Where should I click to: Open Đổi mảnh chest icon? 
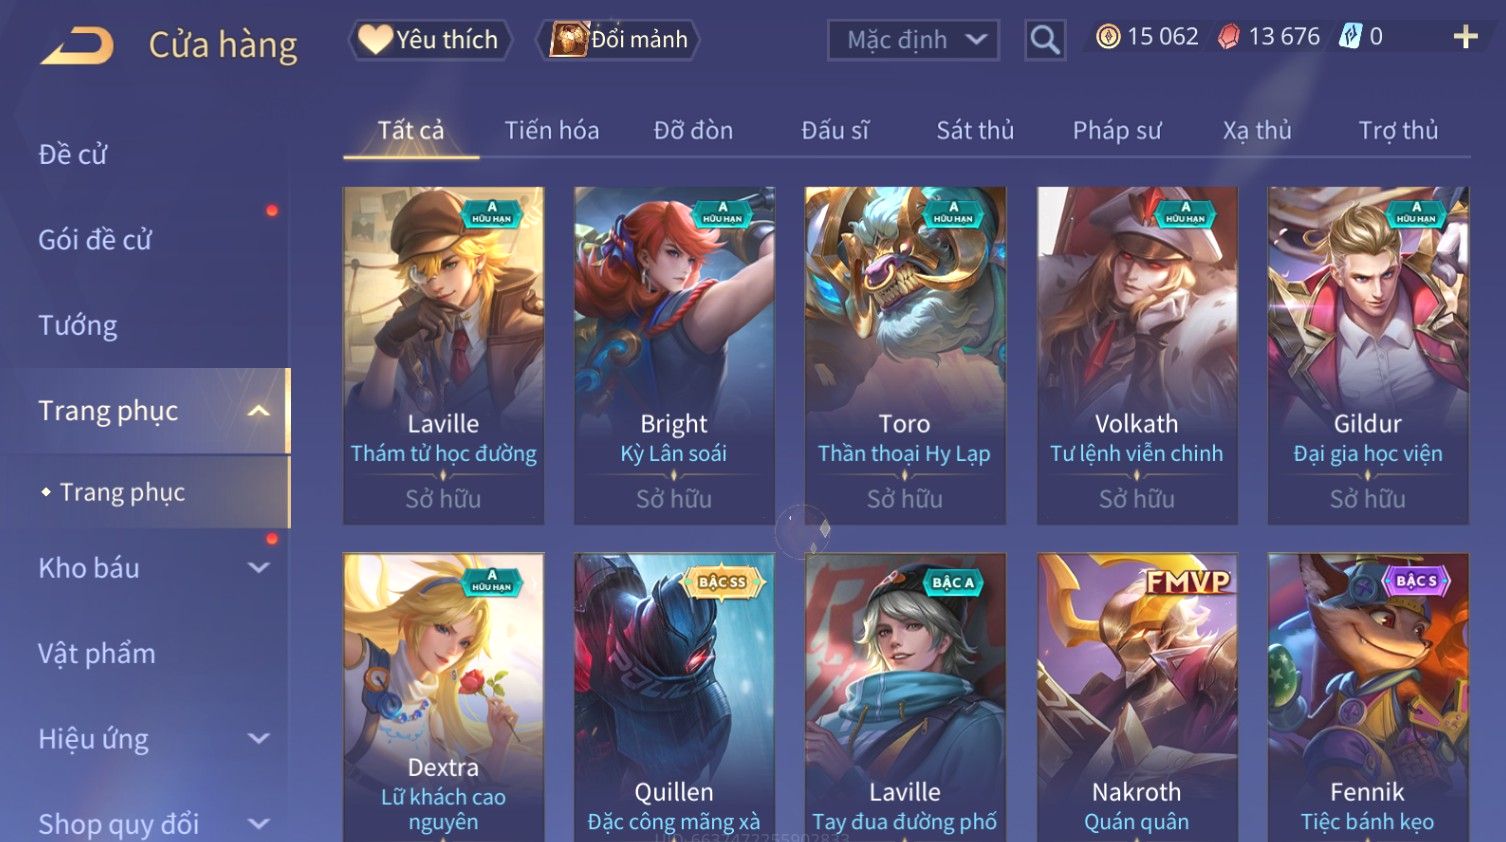618,40
